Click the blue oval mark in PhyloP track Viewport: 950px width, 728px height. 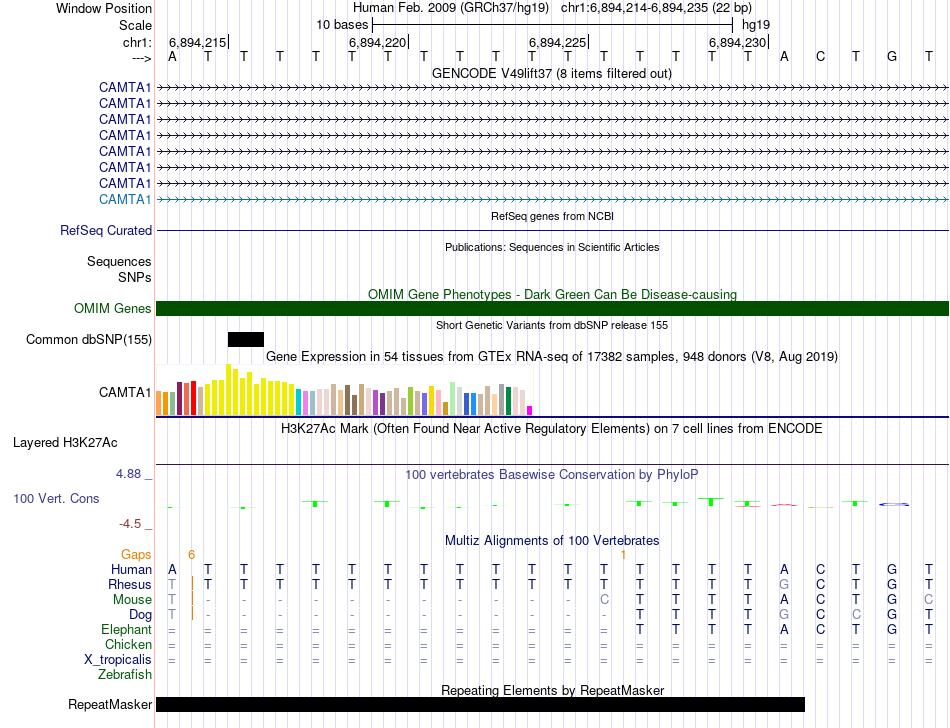click(x=894, y=504)
